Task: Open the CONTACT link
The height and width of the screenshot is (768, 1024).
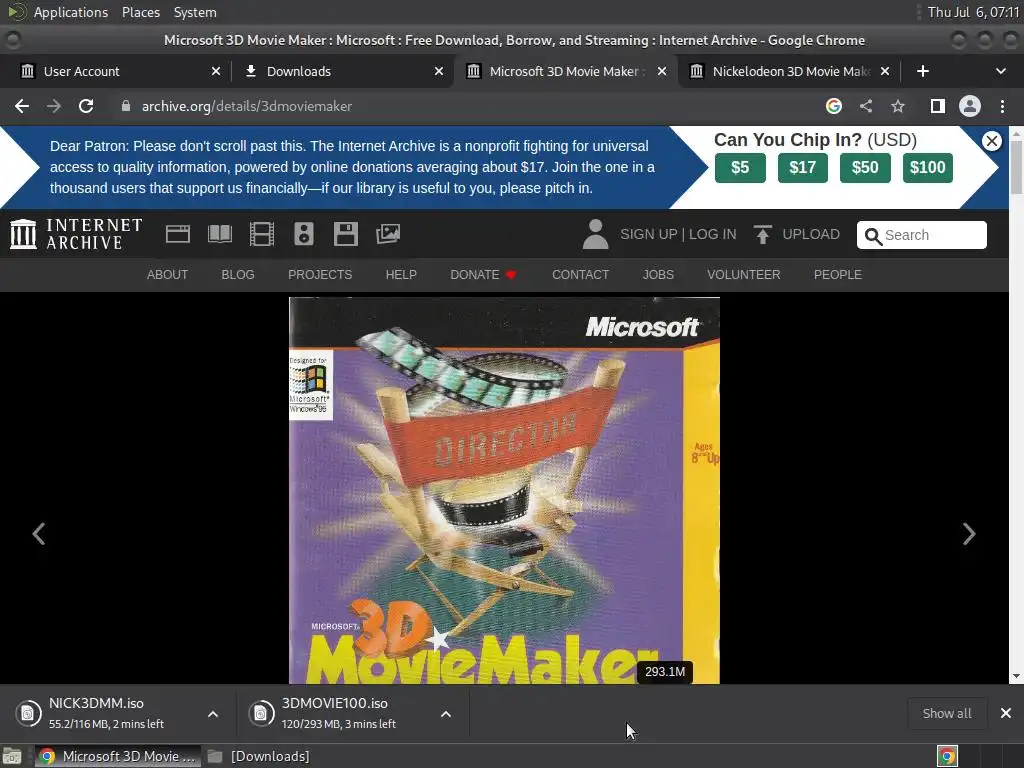Action: (x=581, y=275)
